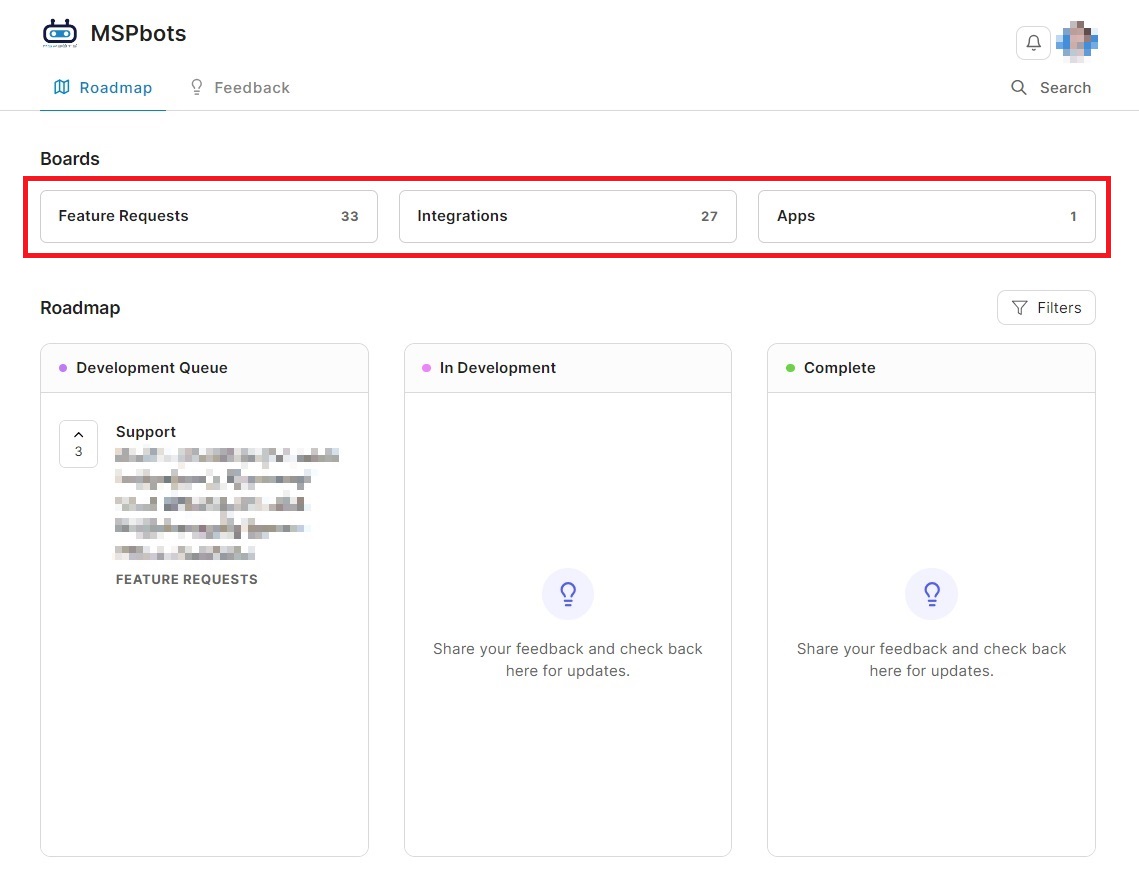1139x871 pixels.
Task: Open the notifications bell
Action: 1033,43
